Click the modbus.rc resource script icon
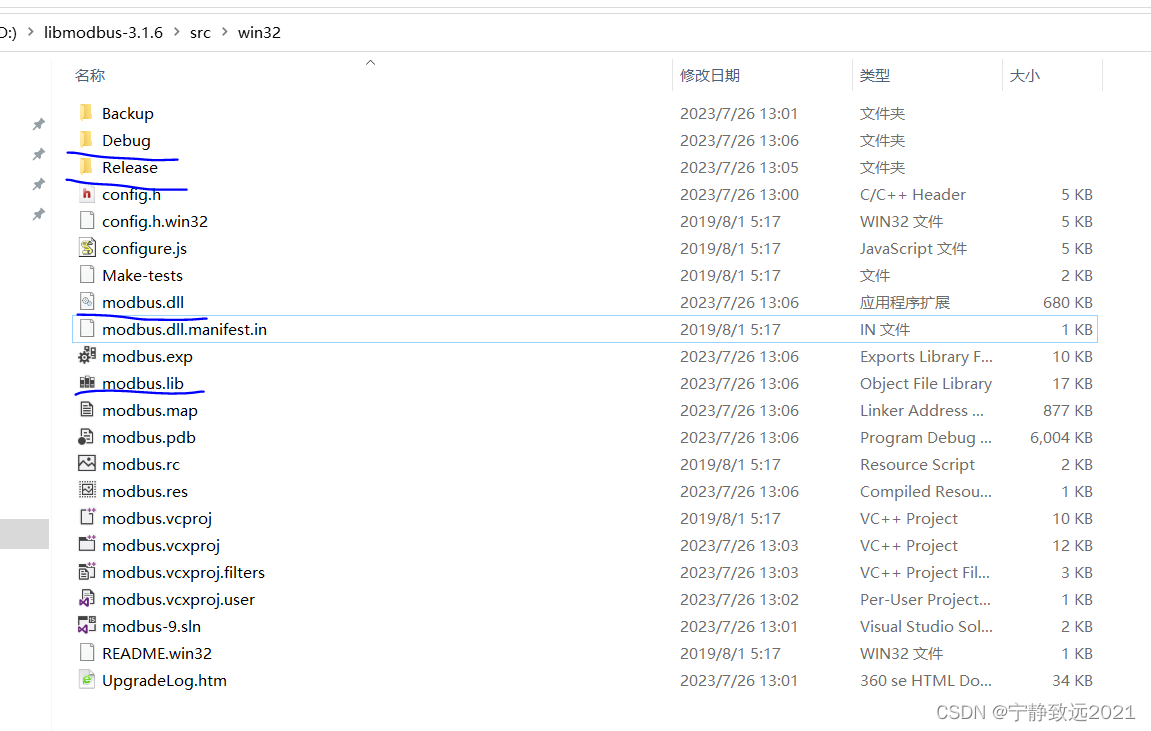Viewport: 1151px width, 731px height. [x=86, y=463]
